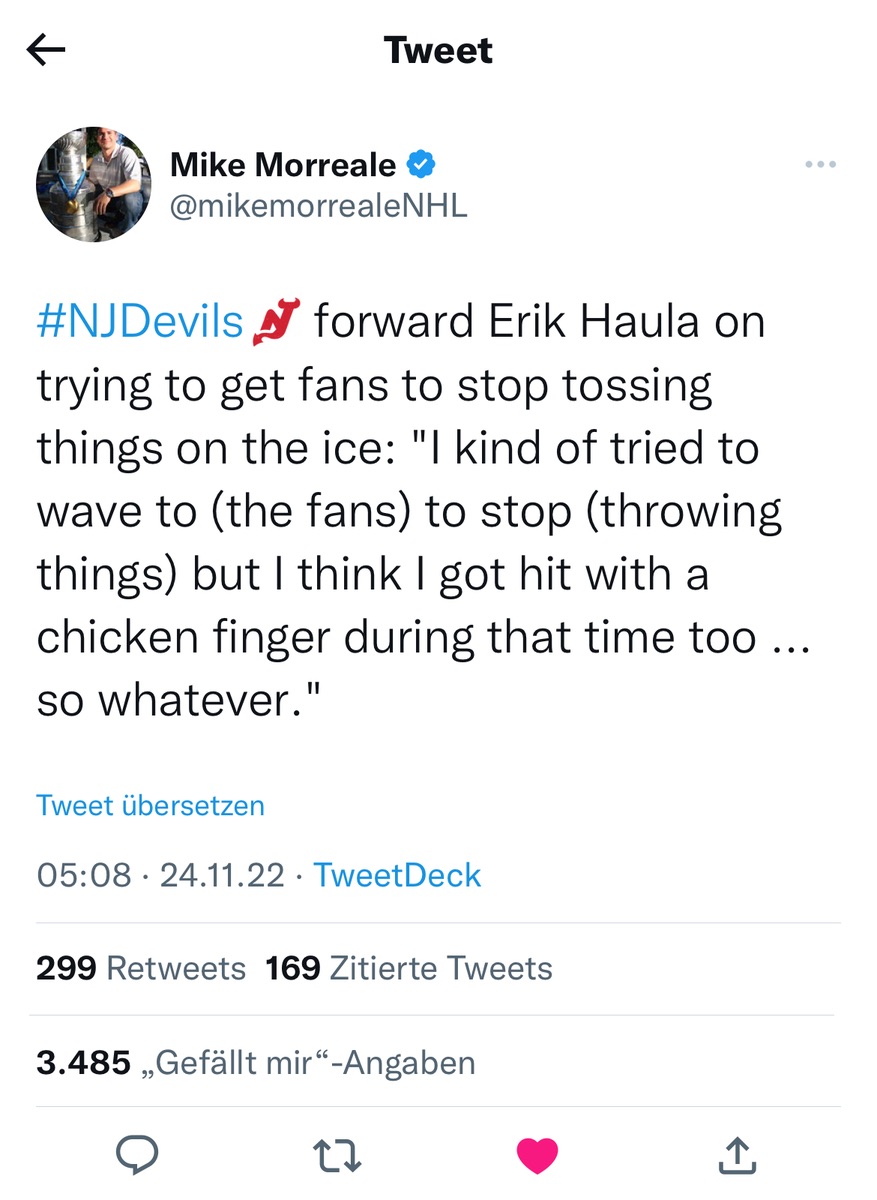Open the #NJDevils hashtag
877x1200 pixels.
(140, 323)
